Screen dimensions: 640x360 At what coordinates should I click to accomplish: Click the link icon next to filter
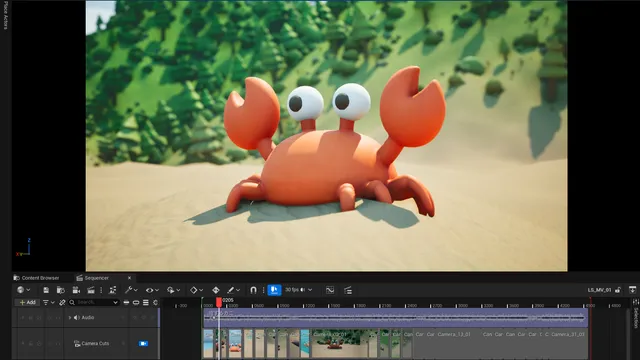click(x=62, y=302)
